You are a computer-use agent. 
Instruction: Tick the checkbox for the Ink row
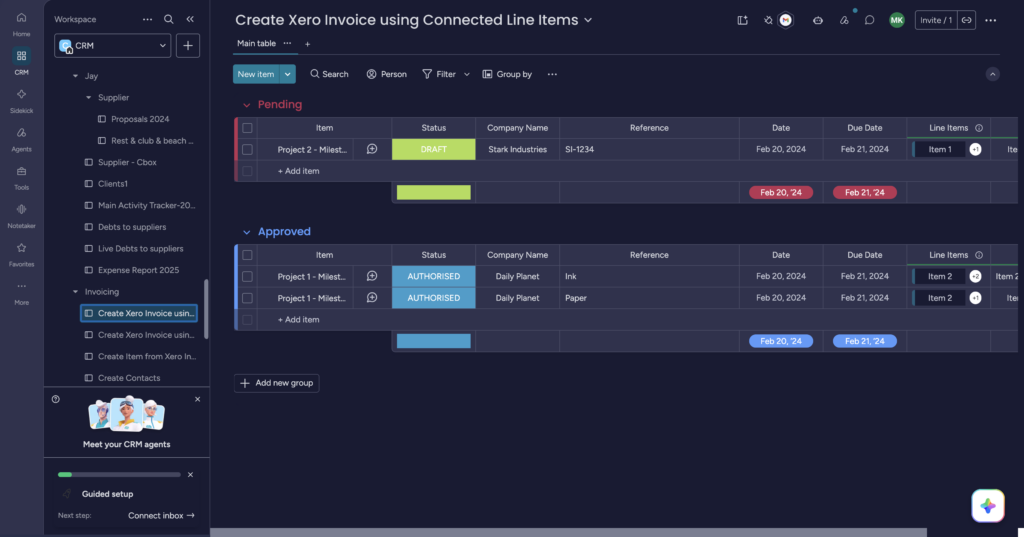[248, 276]
